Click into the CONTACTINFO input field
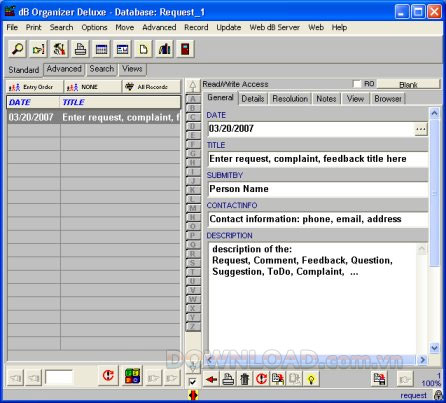The image size is (446, 403). click(x=318, y=219)
